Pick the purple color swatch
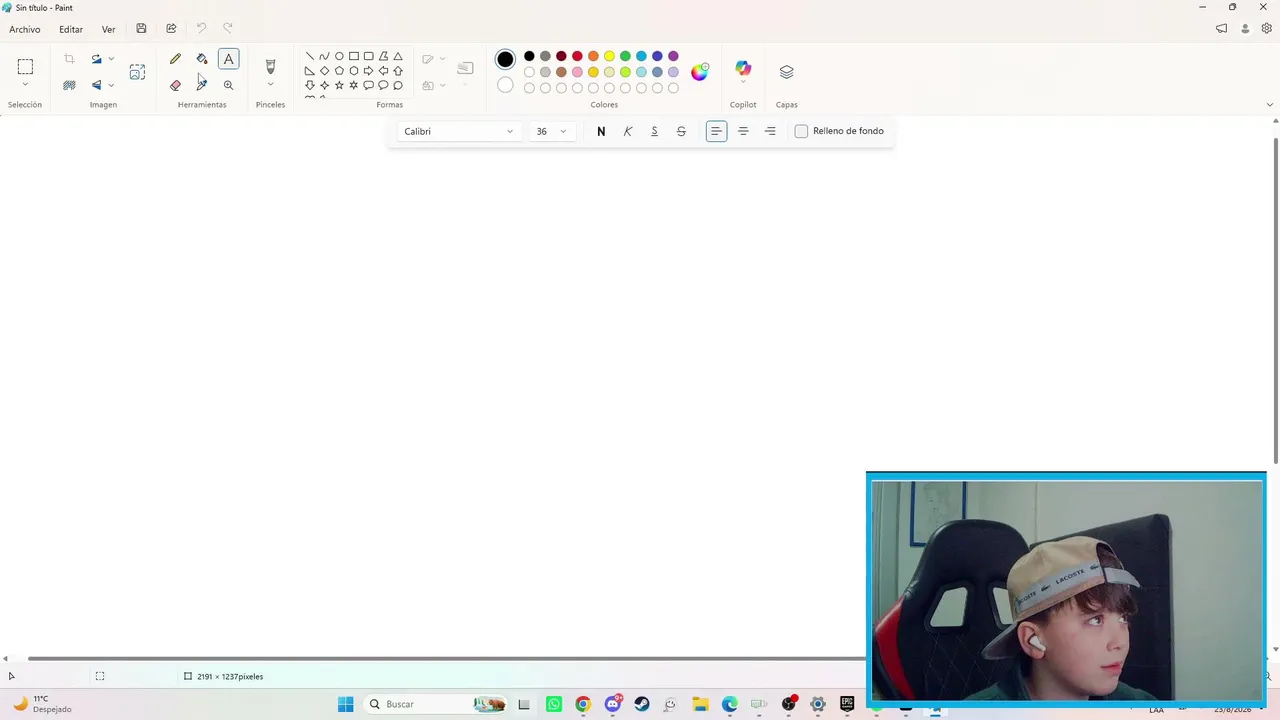 click(x=673, y=56)
